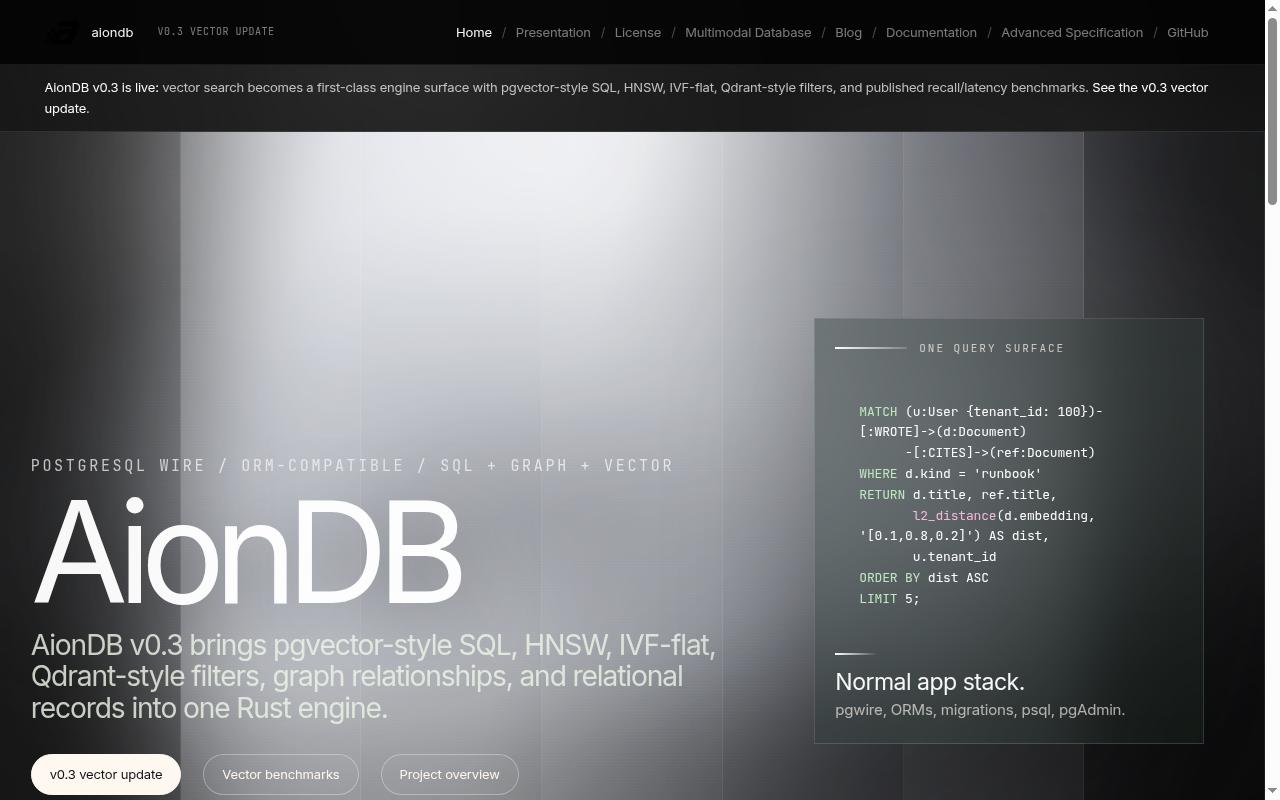Click the v0.3 vector update button
1280x800 pixels.
point(106,774)
